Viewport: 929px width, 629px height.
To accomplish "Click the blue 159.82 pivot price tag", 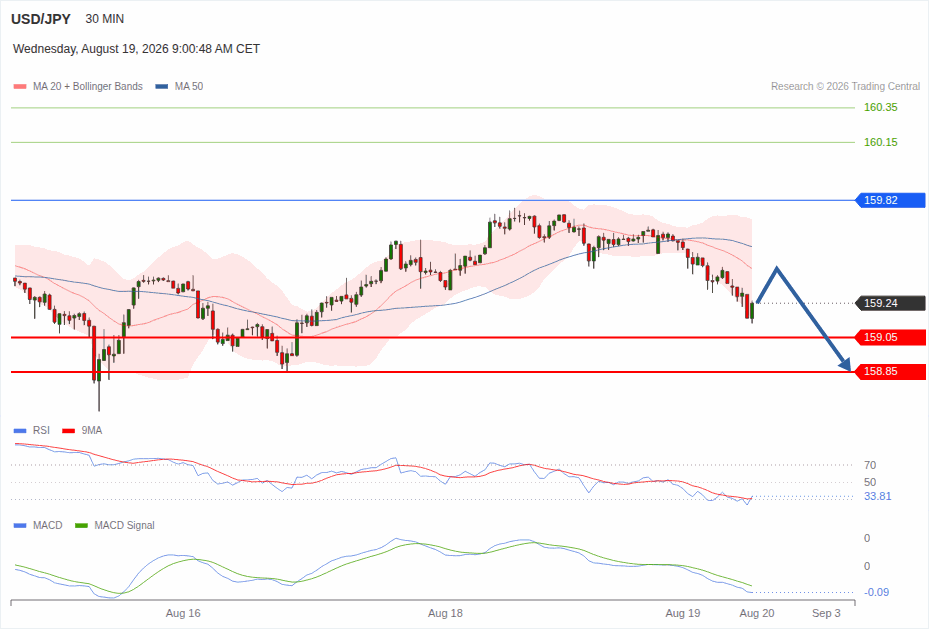I will pyautogui.click(x=890, y=200).
